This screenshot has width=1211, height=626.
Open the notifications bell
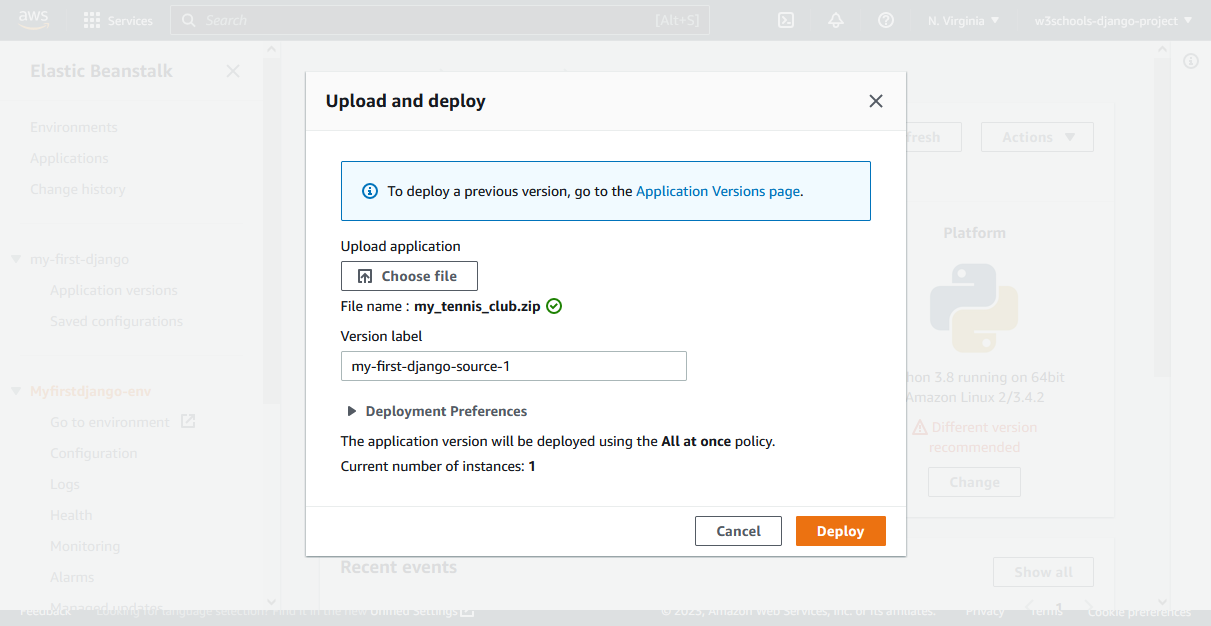pyautogui.click(x=836, y=20)
